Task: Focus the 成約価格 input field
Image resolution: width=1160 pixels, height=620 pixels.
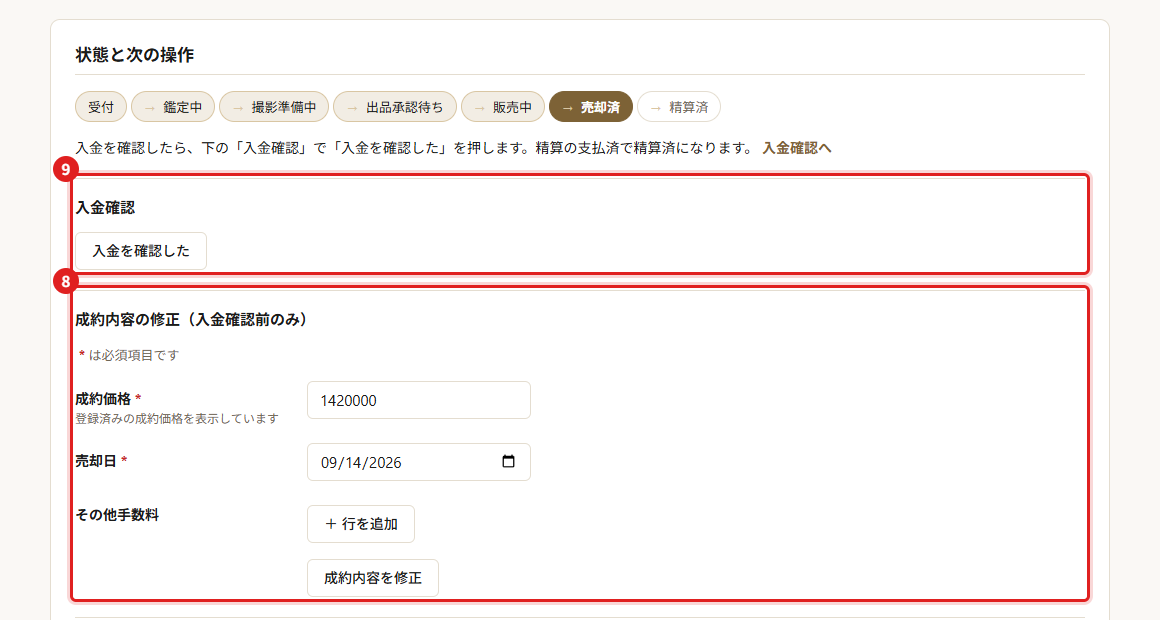Action: tap(419, 400)
